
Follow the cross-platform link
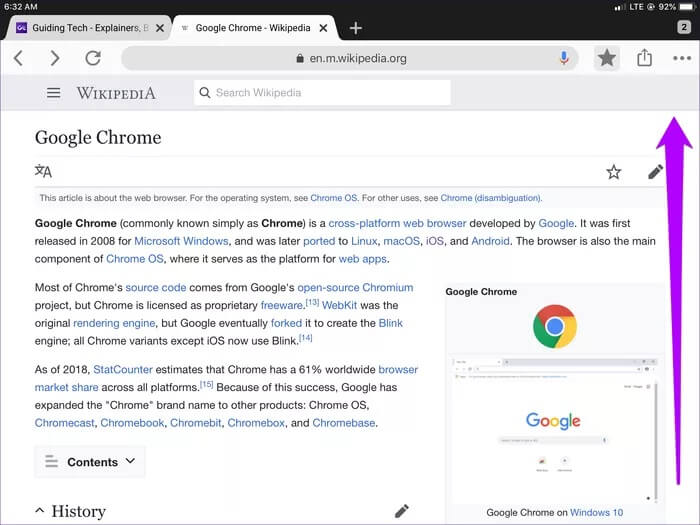364,223
